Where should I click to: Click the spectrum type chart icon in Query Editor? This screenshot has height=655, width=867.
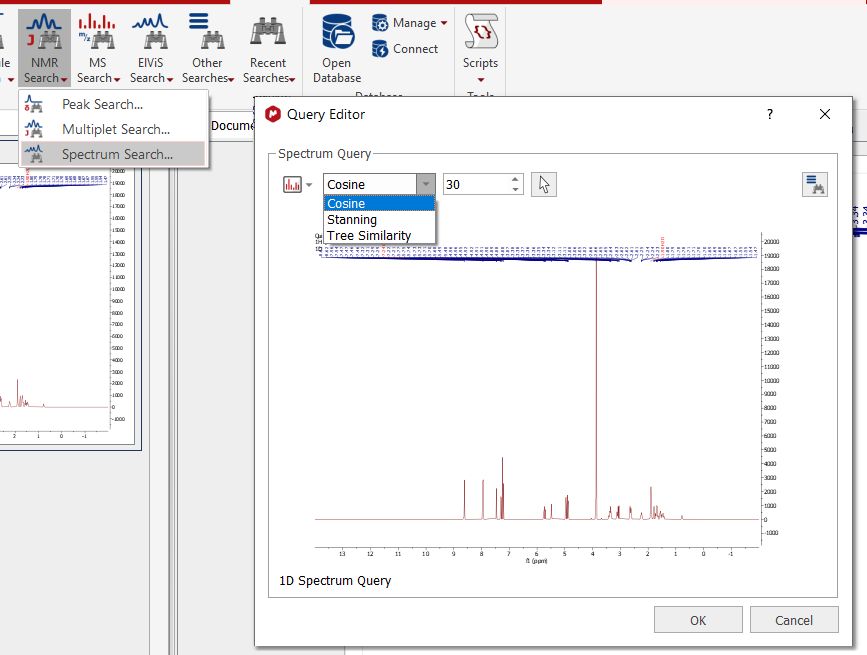tap(292, 185)
